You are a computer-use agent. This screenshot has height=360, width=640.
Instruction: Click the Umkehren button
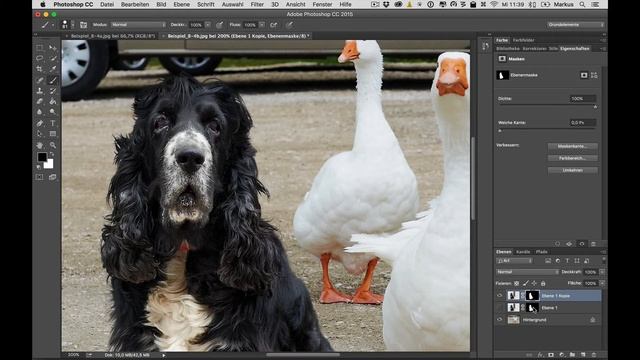point(573,170)
